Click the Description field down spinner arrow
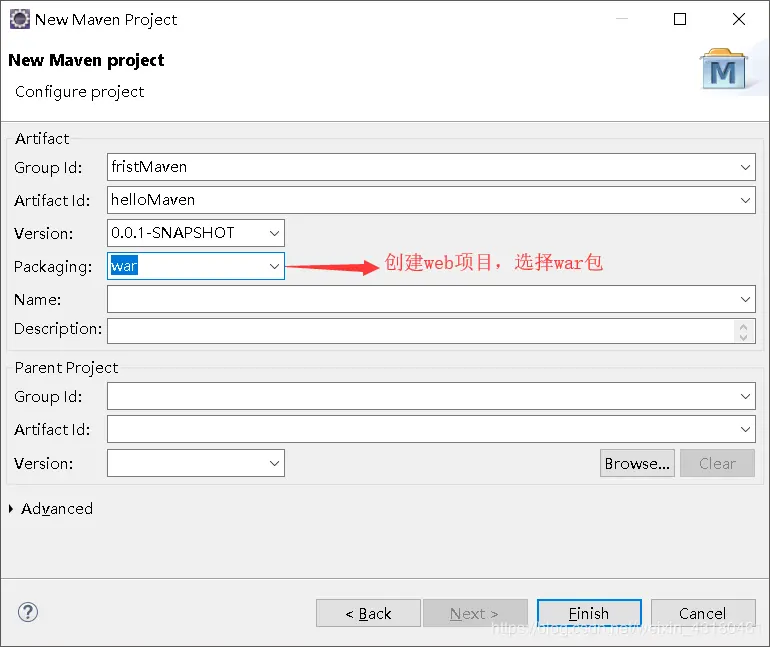770x647 pixels. (x=743, y=337)
